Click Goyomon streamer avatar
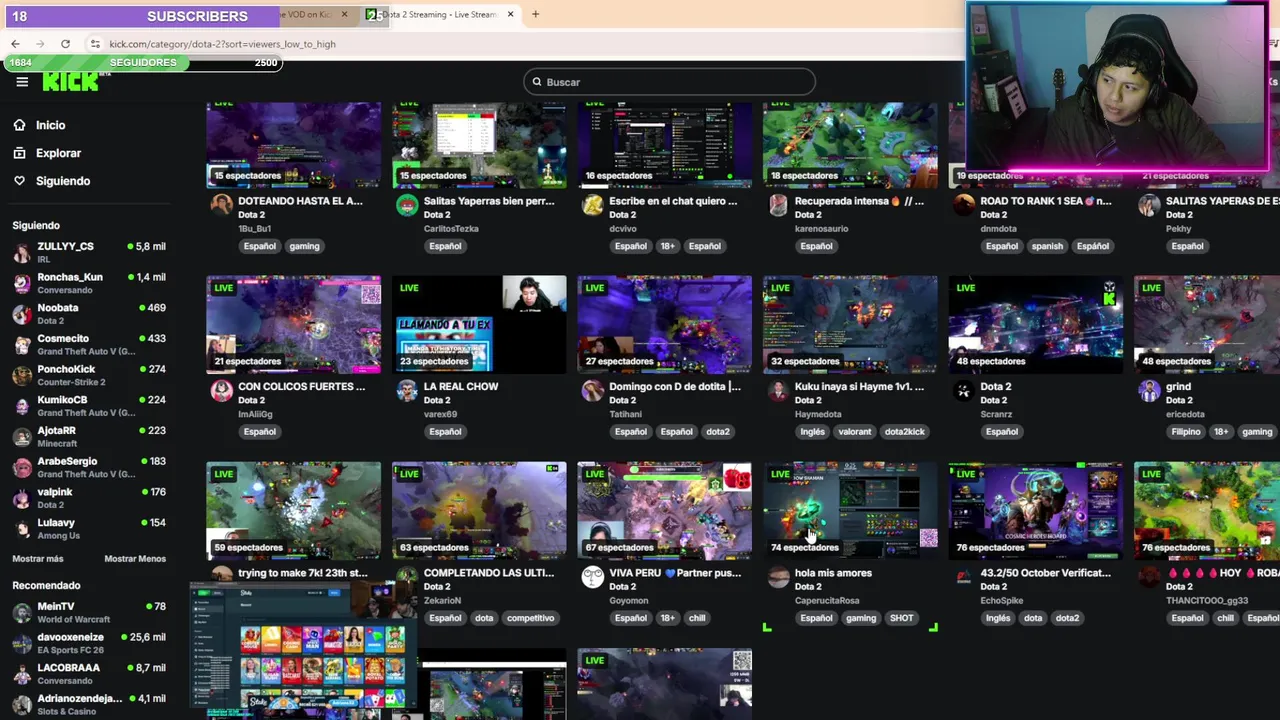 click(593, 577)
